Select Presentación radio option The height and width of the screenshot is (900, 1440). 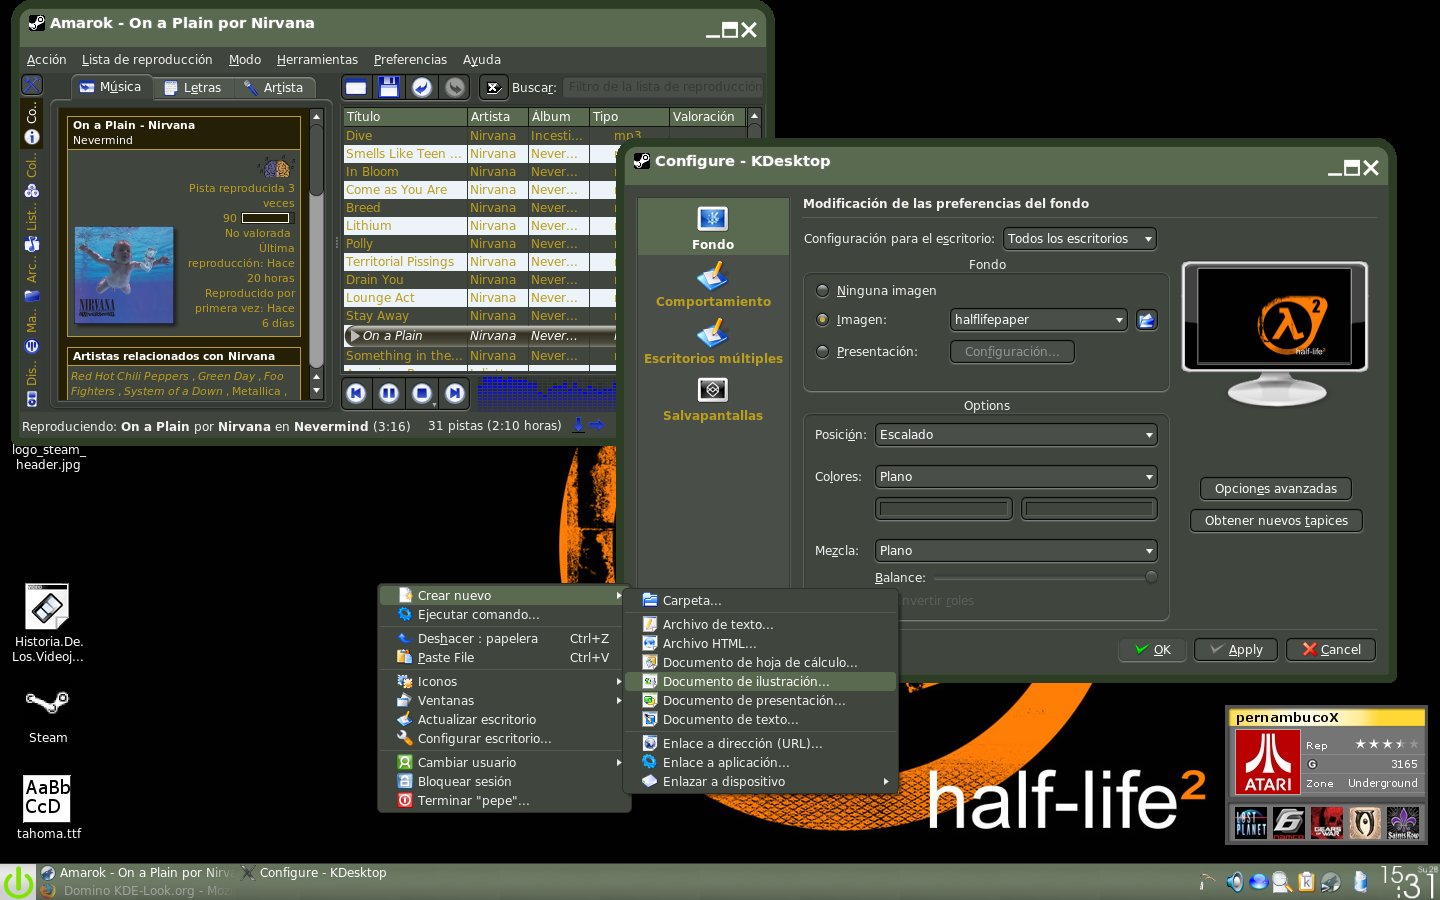(x=823, y=352)
